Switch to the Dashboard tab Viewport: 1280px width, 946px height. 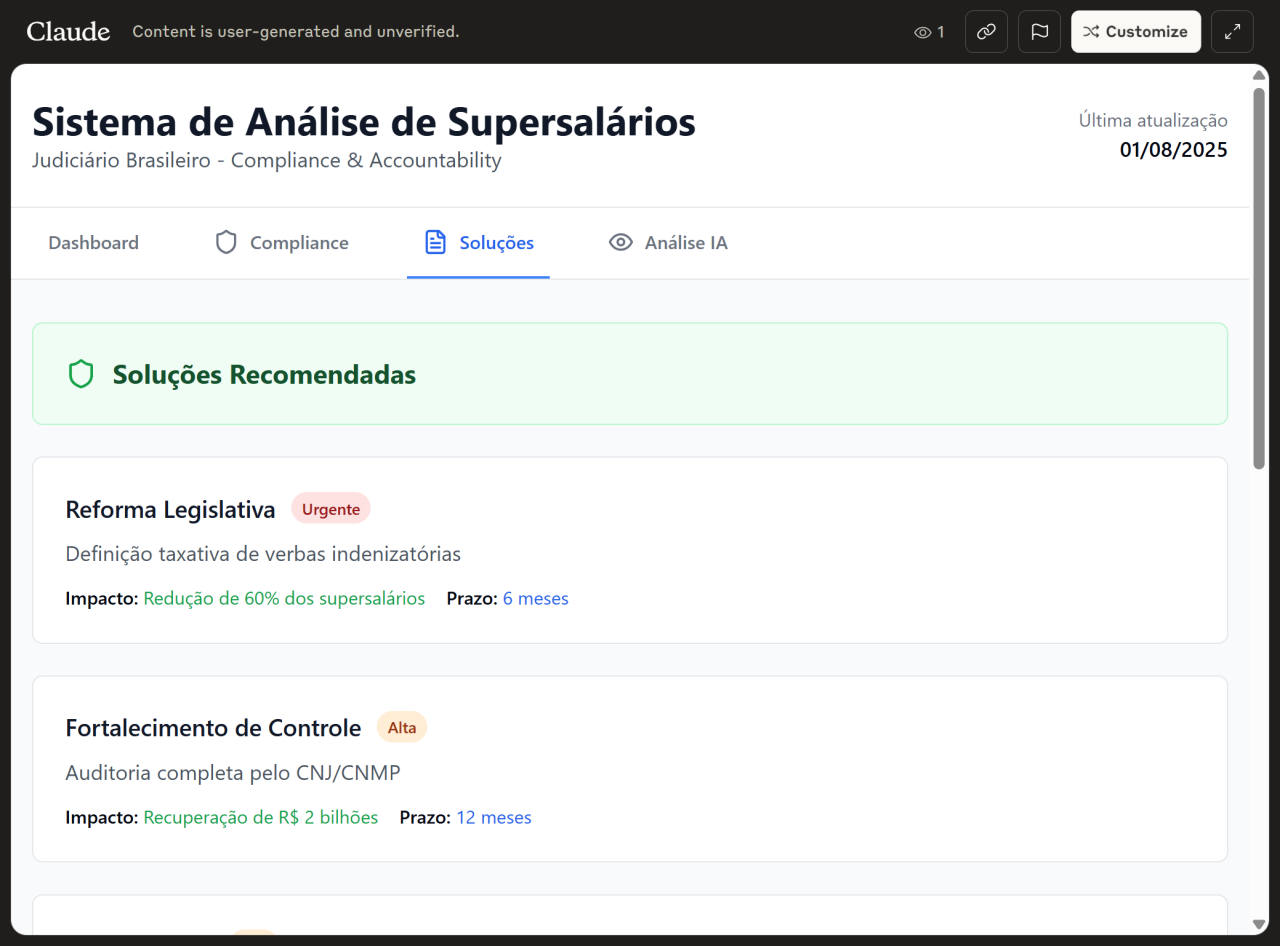point(93,243)
